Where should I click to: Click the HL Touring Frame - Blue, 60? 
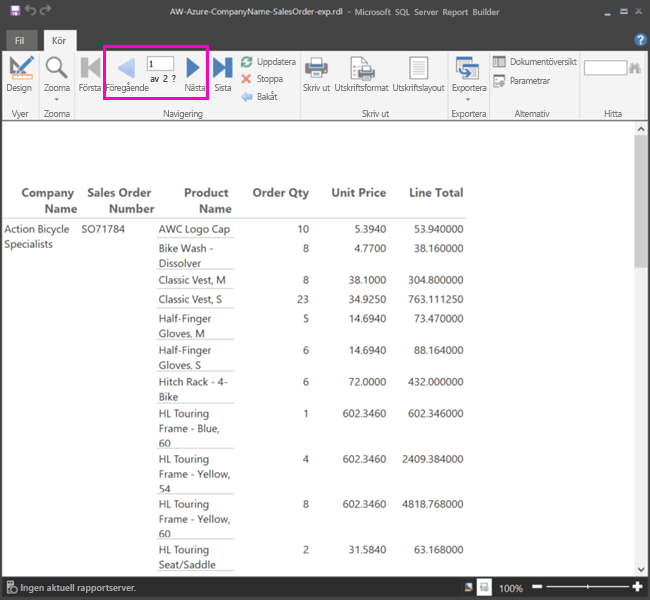pyautogui.click(x=189, y=428)
